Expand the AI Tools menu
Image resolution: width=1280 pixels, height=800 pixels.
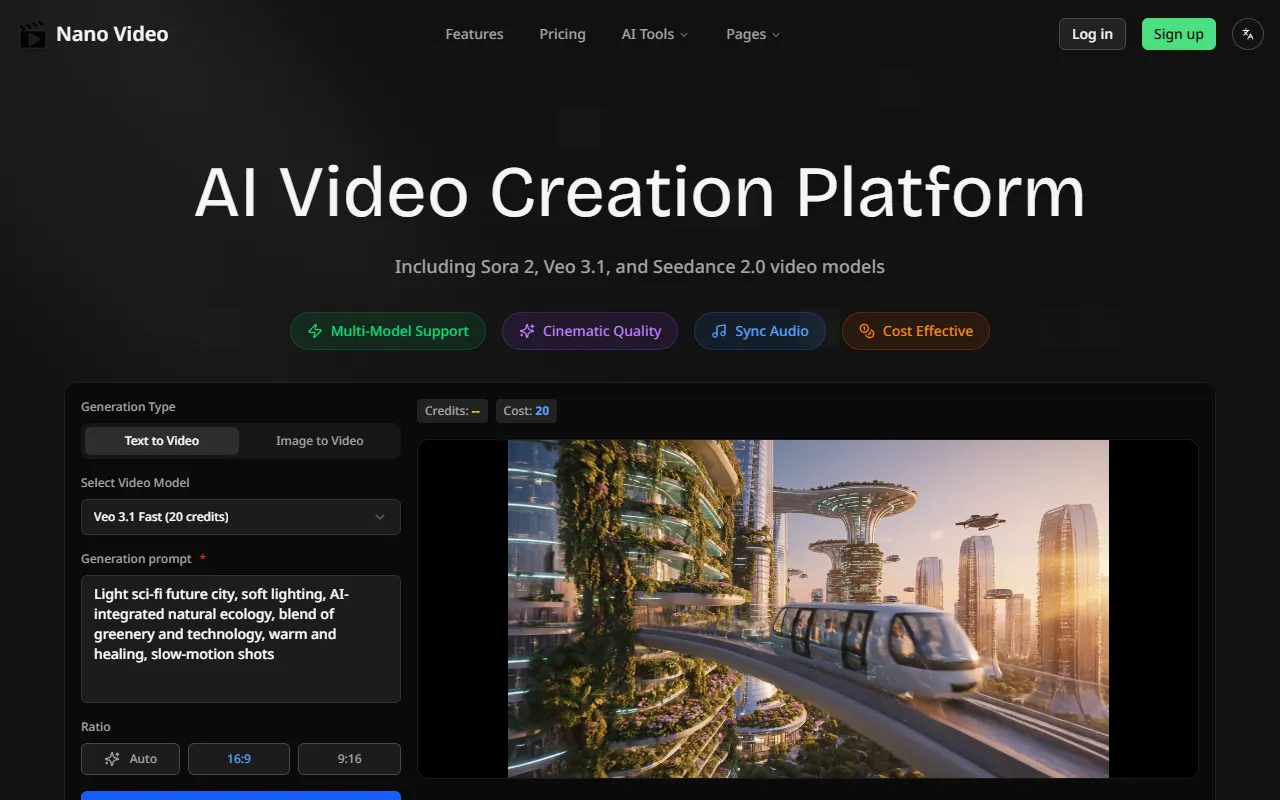[x=654, y=34]
